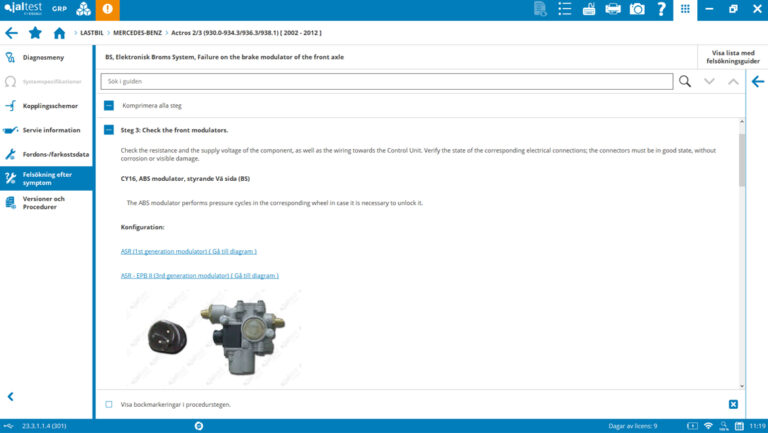Open help question mark
The height and width of the screenshot is (433, 768).
coord(661,9)
